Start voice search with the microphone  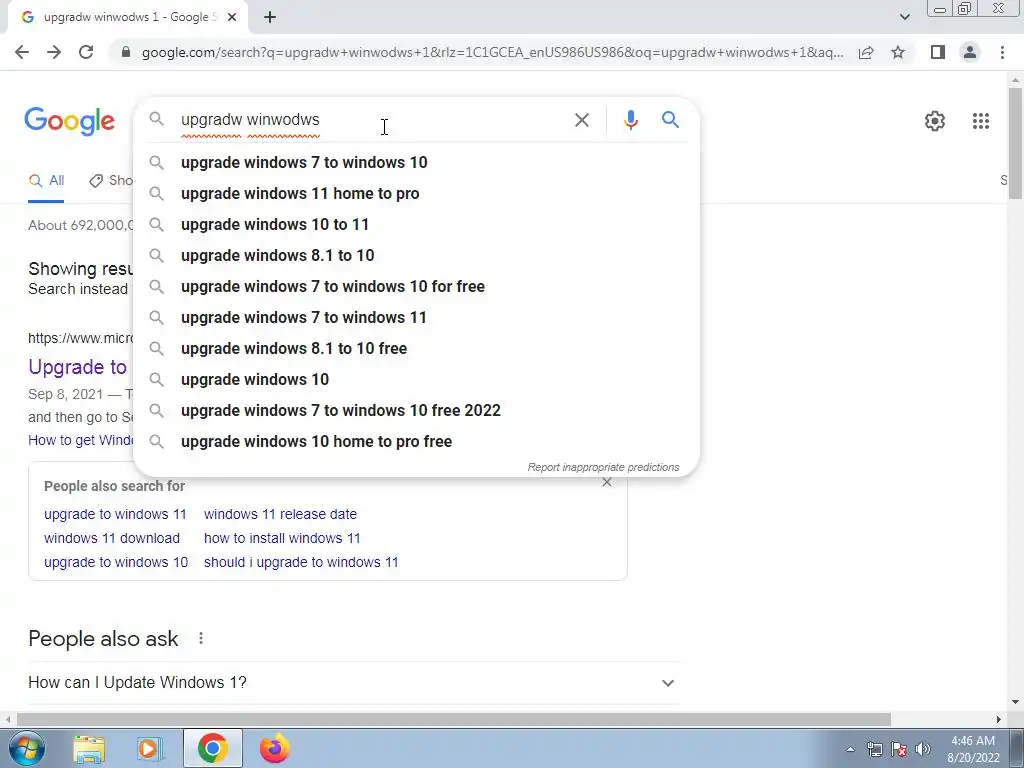pyautogui.click(x=630, y=120)
